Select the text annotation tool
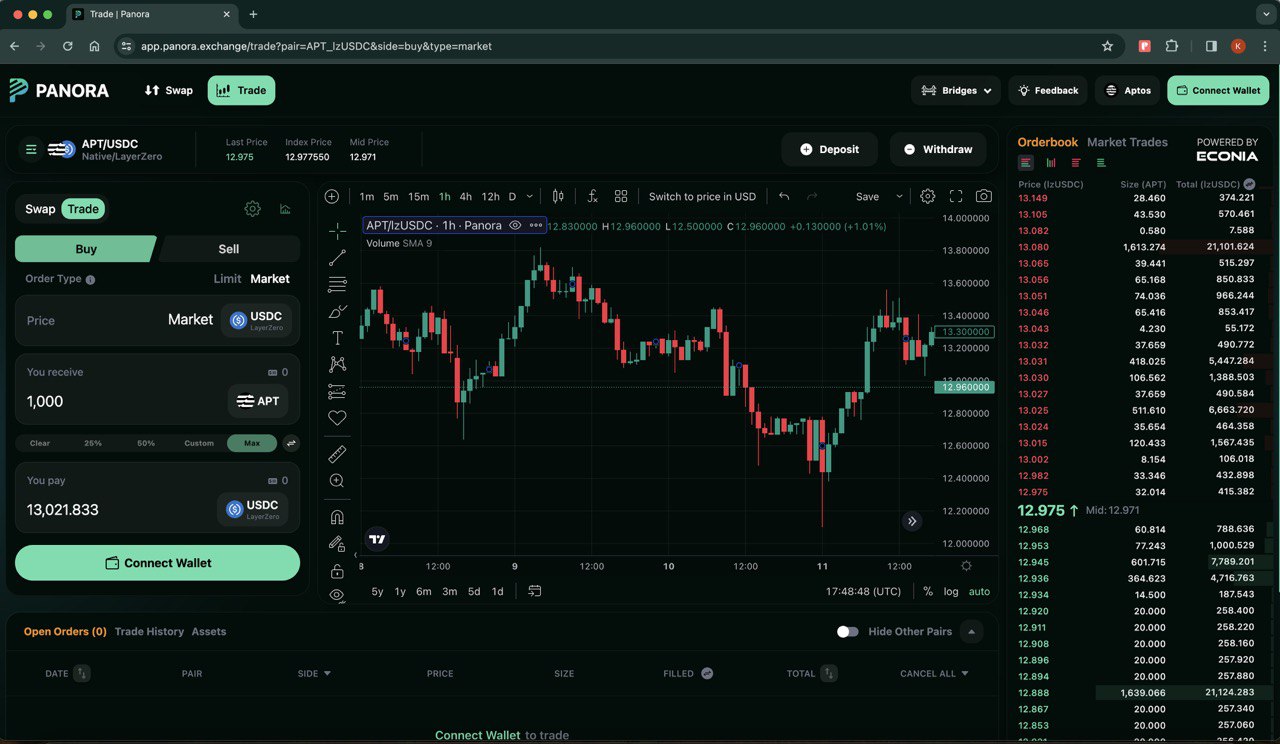The width and height of the screenshot is (1280, 744). (337, 338)
